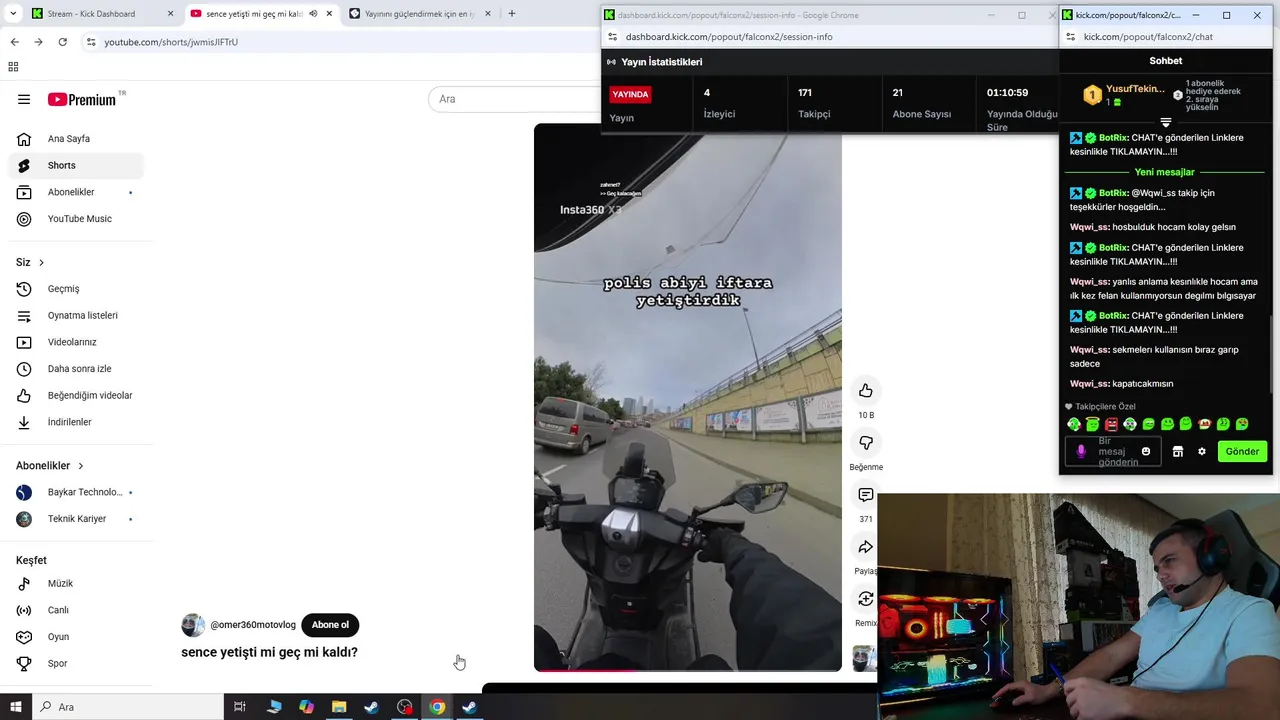Image resolution: width=1280 pixels, height=720 pixels.
Task: Click the Windows taskbar Ara search box
Action: pos(127,707)
